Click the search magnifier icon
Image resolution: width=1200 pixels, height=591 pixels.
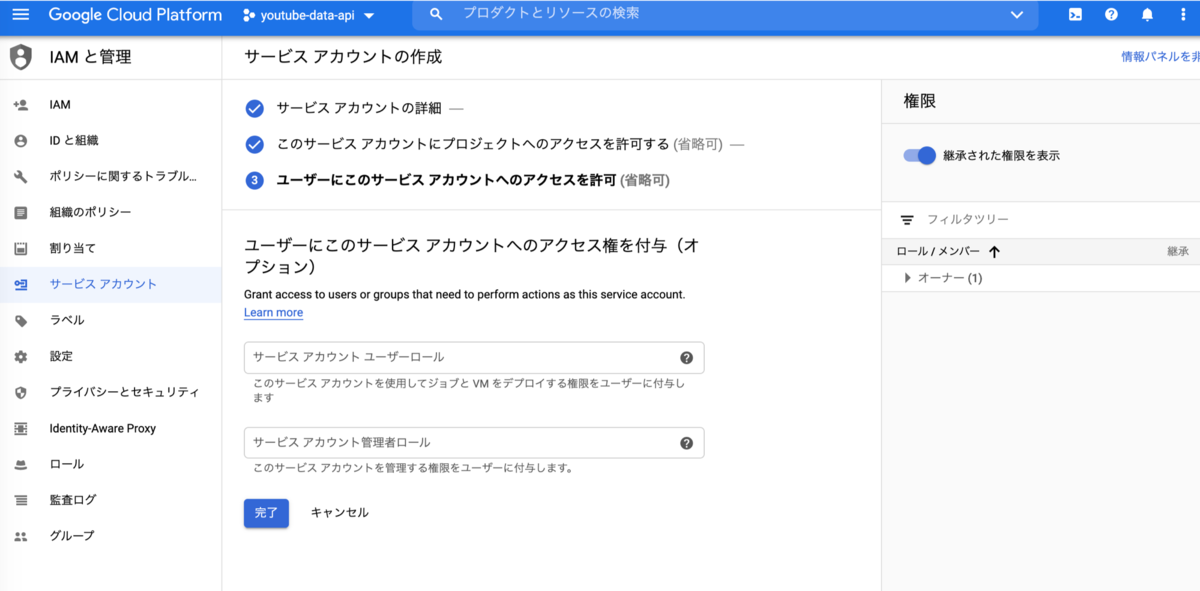435,14
